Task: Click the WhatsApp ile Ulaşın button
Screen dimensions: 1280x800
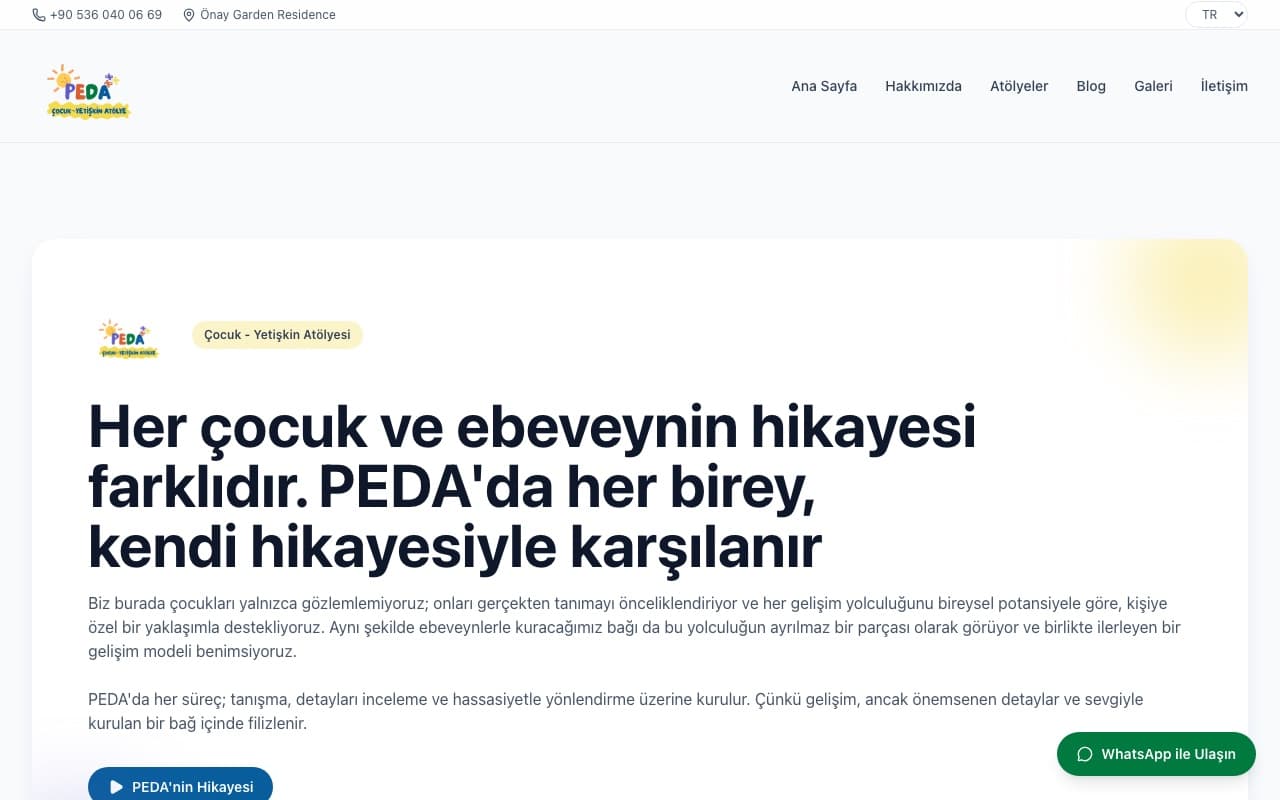Action: tap(1156, 754)
